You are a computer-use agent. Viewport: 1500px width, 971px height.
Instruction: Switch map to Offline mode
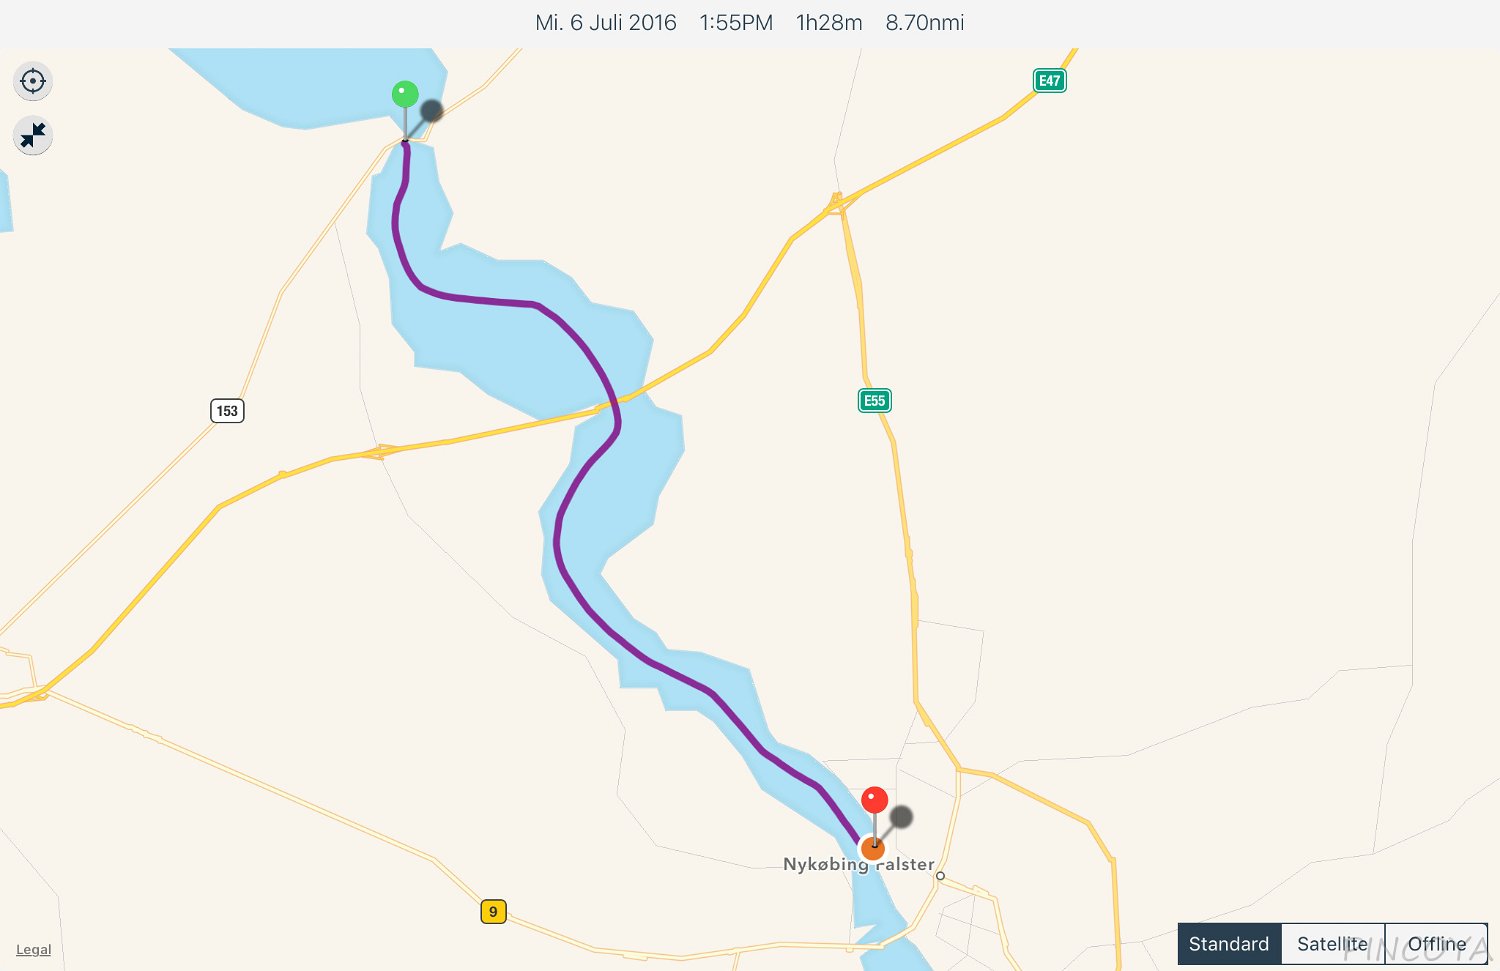[1436, 944]
